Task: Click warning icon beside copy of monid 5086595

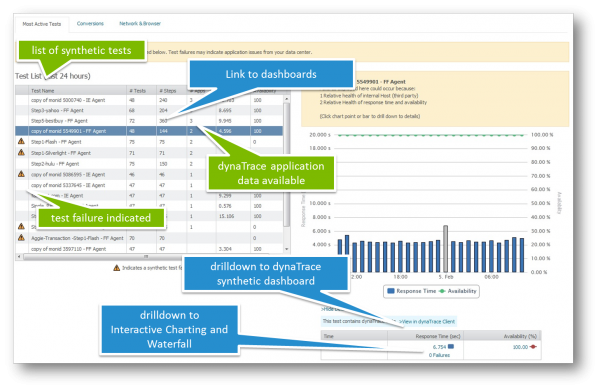Action: 21,174
